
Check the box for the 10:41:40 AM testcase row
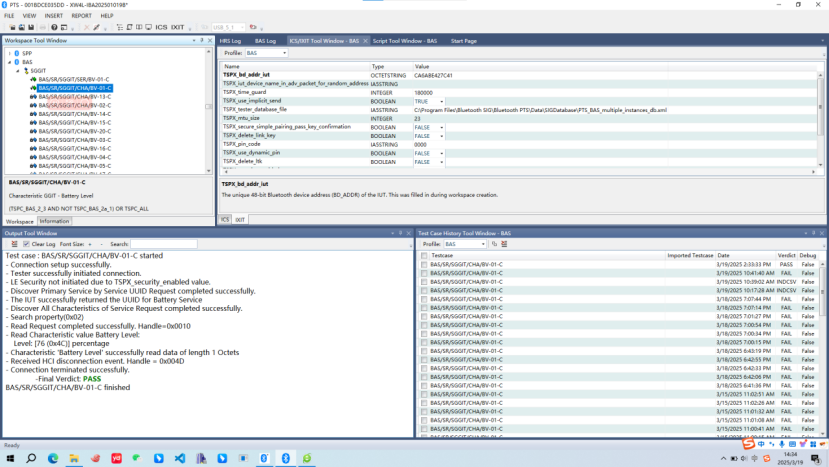point(424,273)
